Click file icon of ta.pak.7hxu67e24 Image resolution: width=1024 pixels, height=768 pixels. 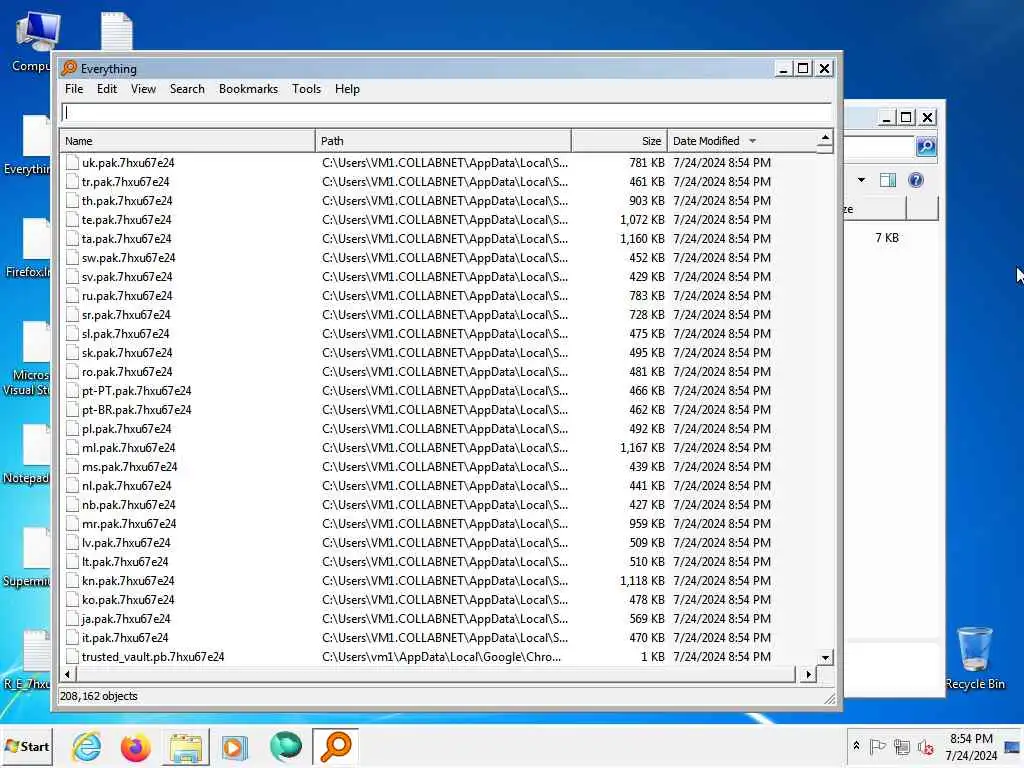[72, 238]
